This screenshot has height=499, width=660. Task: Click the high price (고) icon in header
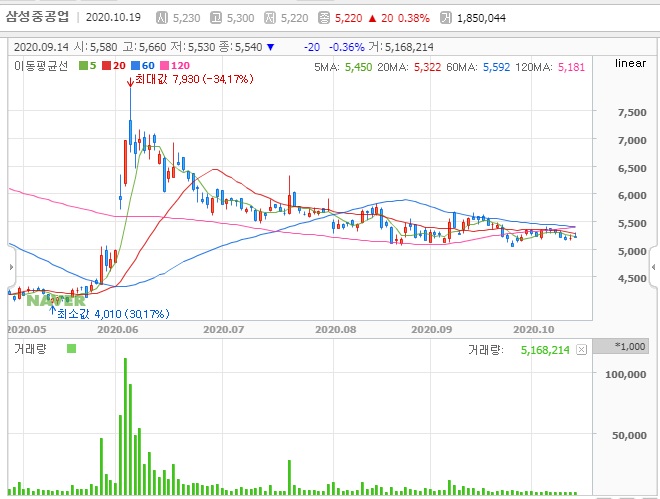216,18
